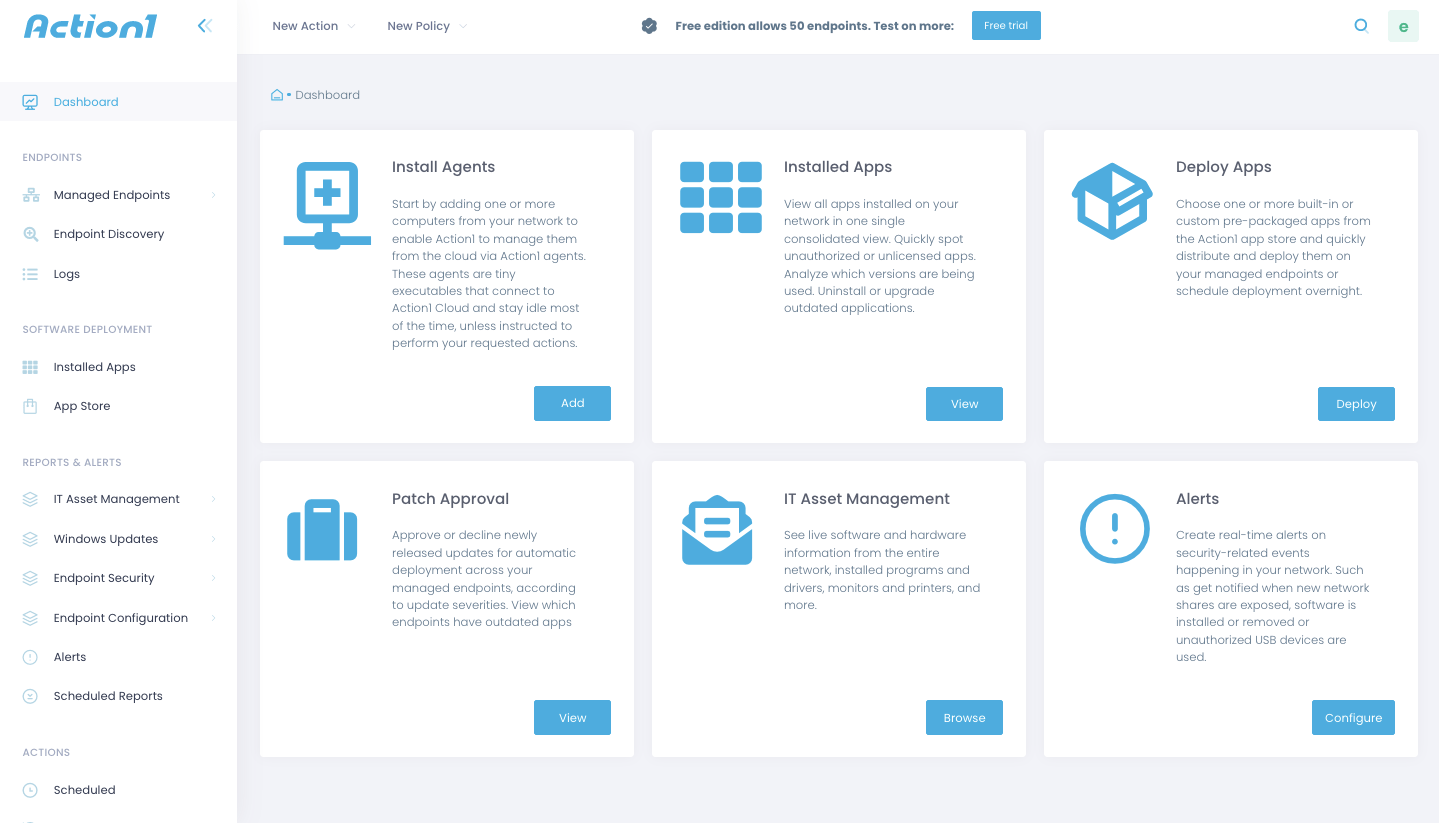Click the 'Deploy Apps' card title
Image resolution: width=1439 pixels, height=823 pixels.
pos(1224,167)
